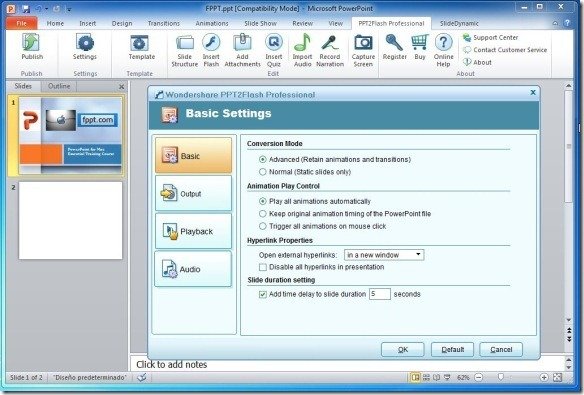The width and height of the screenshot is (584, 395).
Task: Click the Default button in the dialog
Action: tap(453, 350)
